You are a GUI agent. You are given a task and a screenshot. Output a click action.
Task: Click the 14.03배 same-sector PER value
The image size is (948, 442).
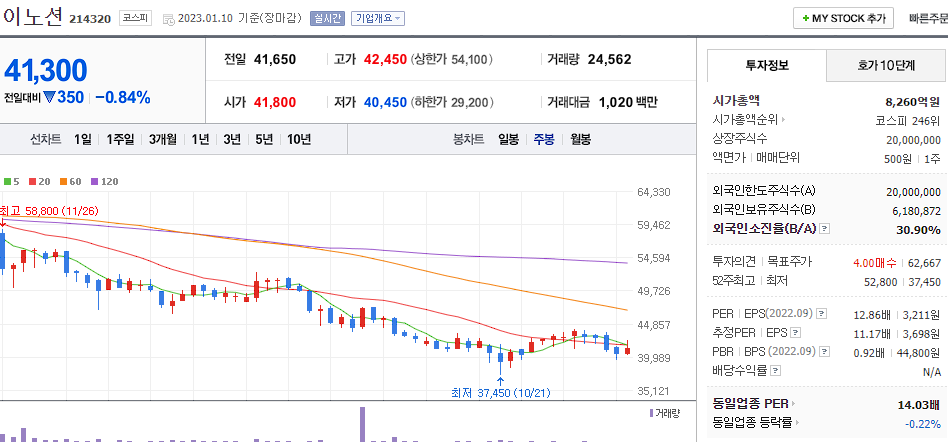point(920,405)
